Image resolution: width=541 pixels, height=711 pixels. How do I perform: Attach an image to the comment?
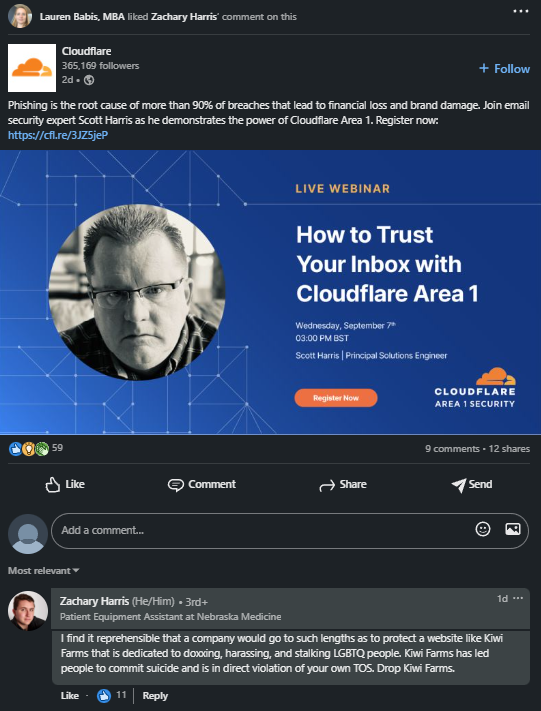click(512, 529)
